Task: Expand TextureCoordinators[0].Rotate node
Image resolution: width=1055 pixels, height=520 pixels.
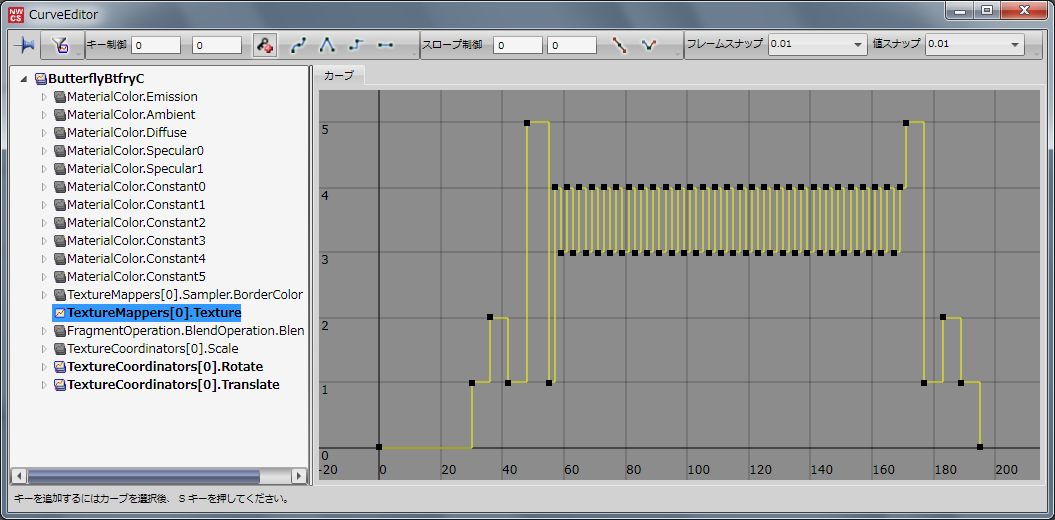Action: tap(43, 367)
